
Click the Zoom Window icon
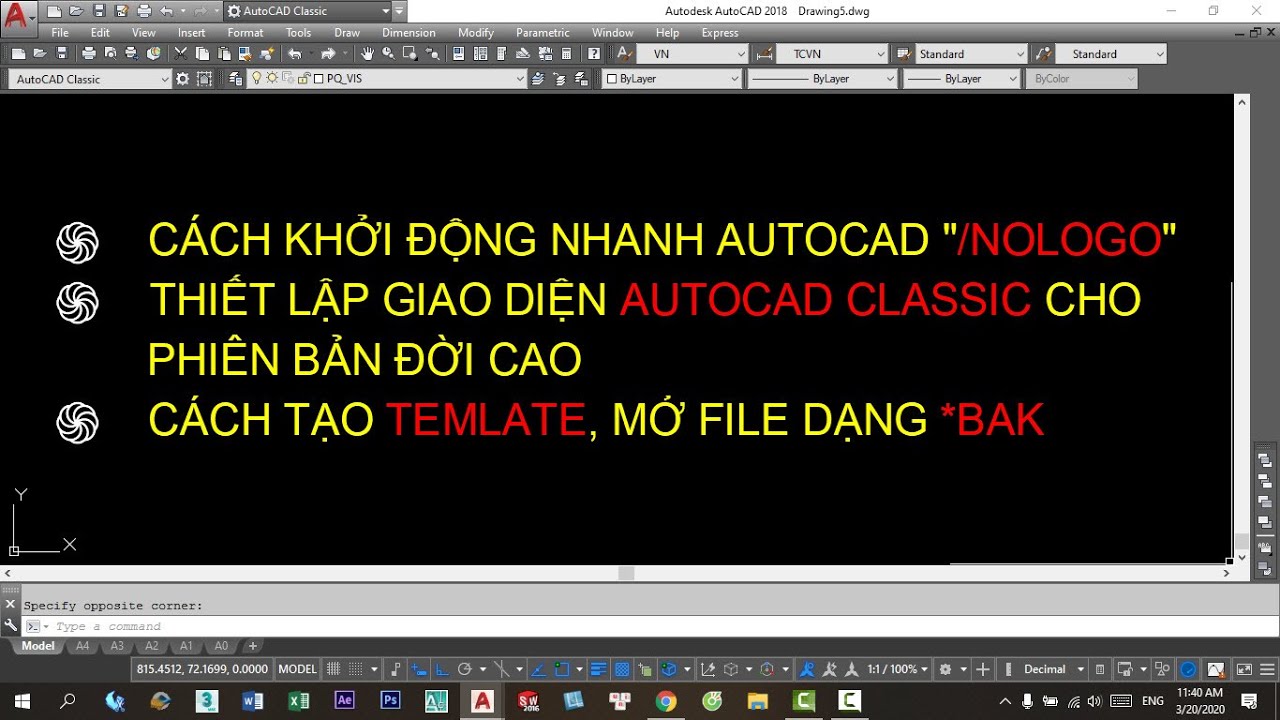coord(410,53)
